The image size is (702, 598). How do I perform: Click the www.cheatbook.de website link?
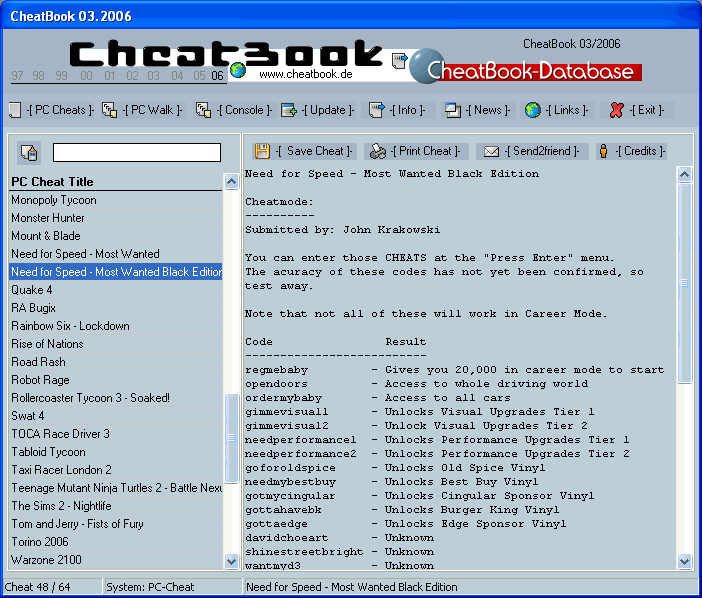[306, 74]
